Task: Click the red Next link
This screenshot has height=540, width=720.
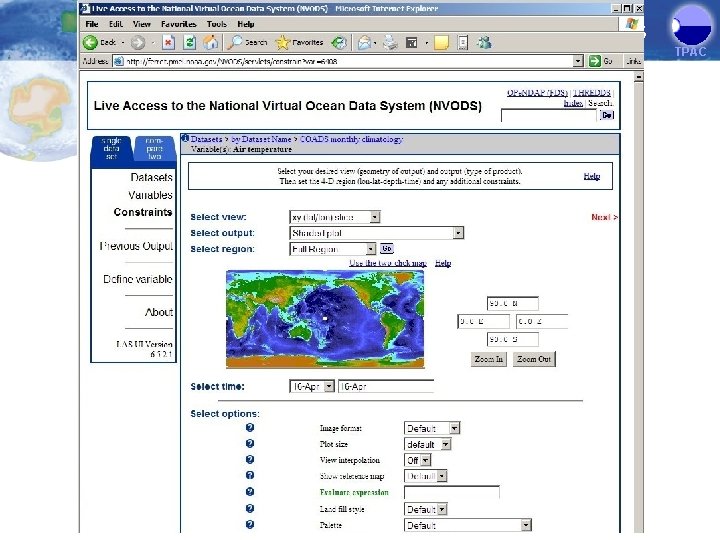Action: (x=604, y=217)
